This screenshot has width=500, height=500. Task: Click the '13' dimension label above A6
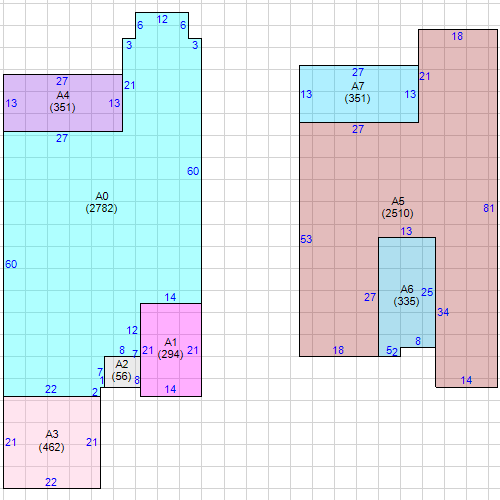[406, 231]
